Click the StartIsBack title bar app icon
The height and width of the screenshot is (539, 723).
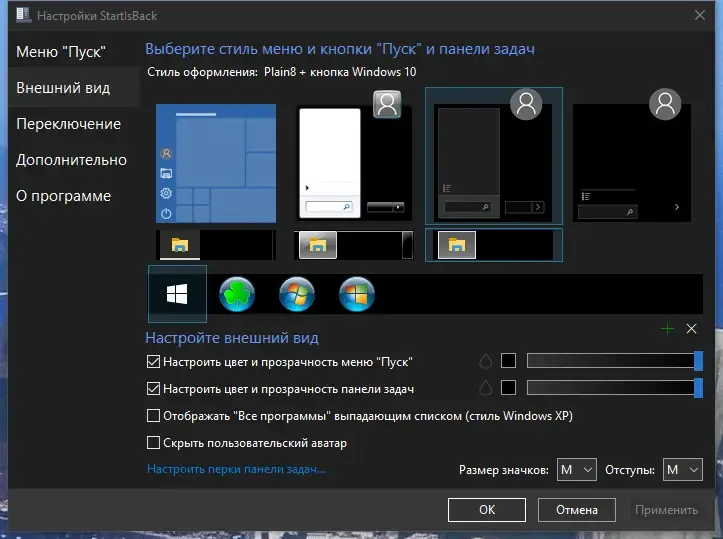pos(23,15)
